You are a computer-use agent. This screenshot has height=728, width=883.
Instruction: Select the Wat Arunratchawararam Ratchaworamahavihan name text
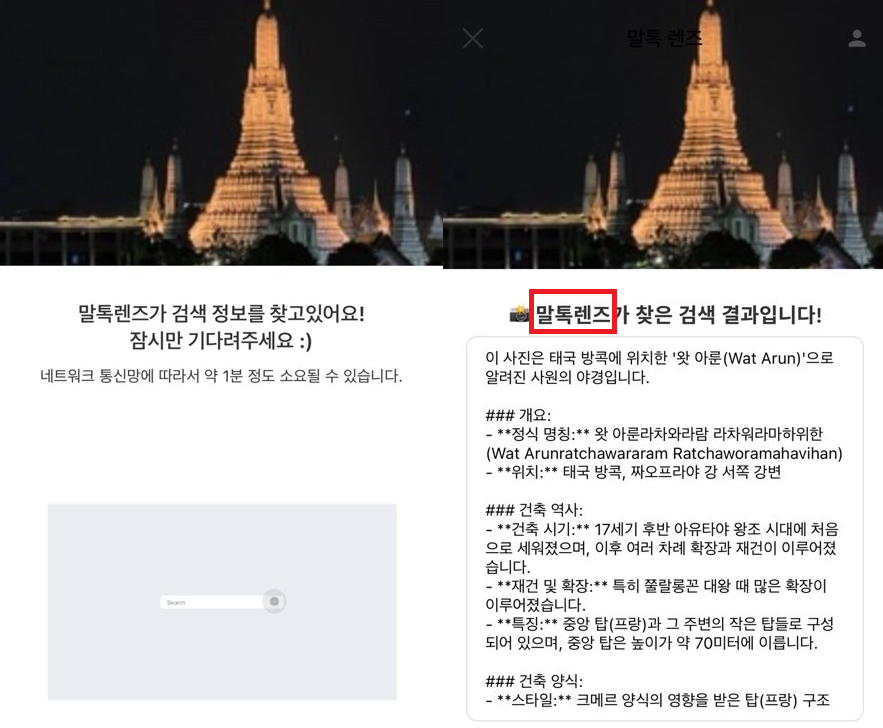click(664, 453)
